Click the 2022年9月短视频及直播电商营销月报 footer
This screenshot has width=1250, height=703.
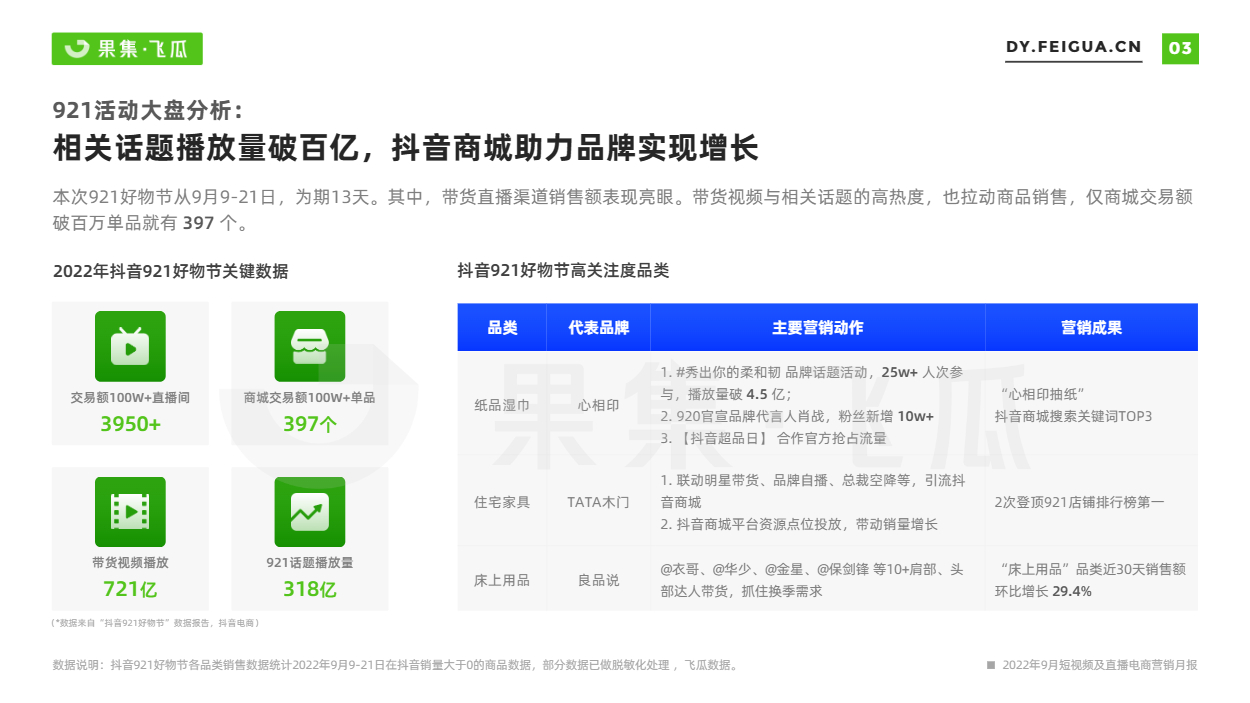(x=1100, y=665)
